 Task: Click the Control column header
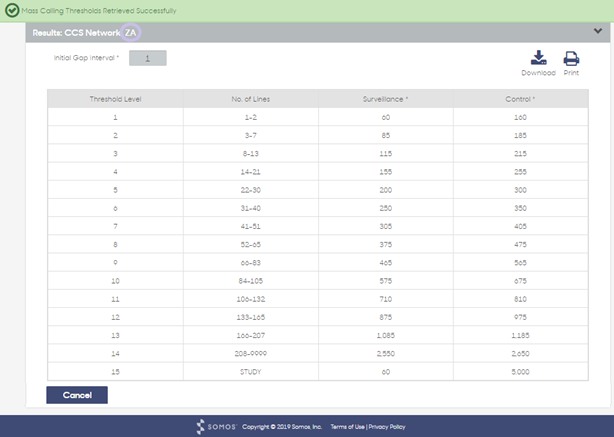click(x=520, y=99)
